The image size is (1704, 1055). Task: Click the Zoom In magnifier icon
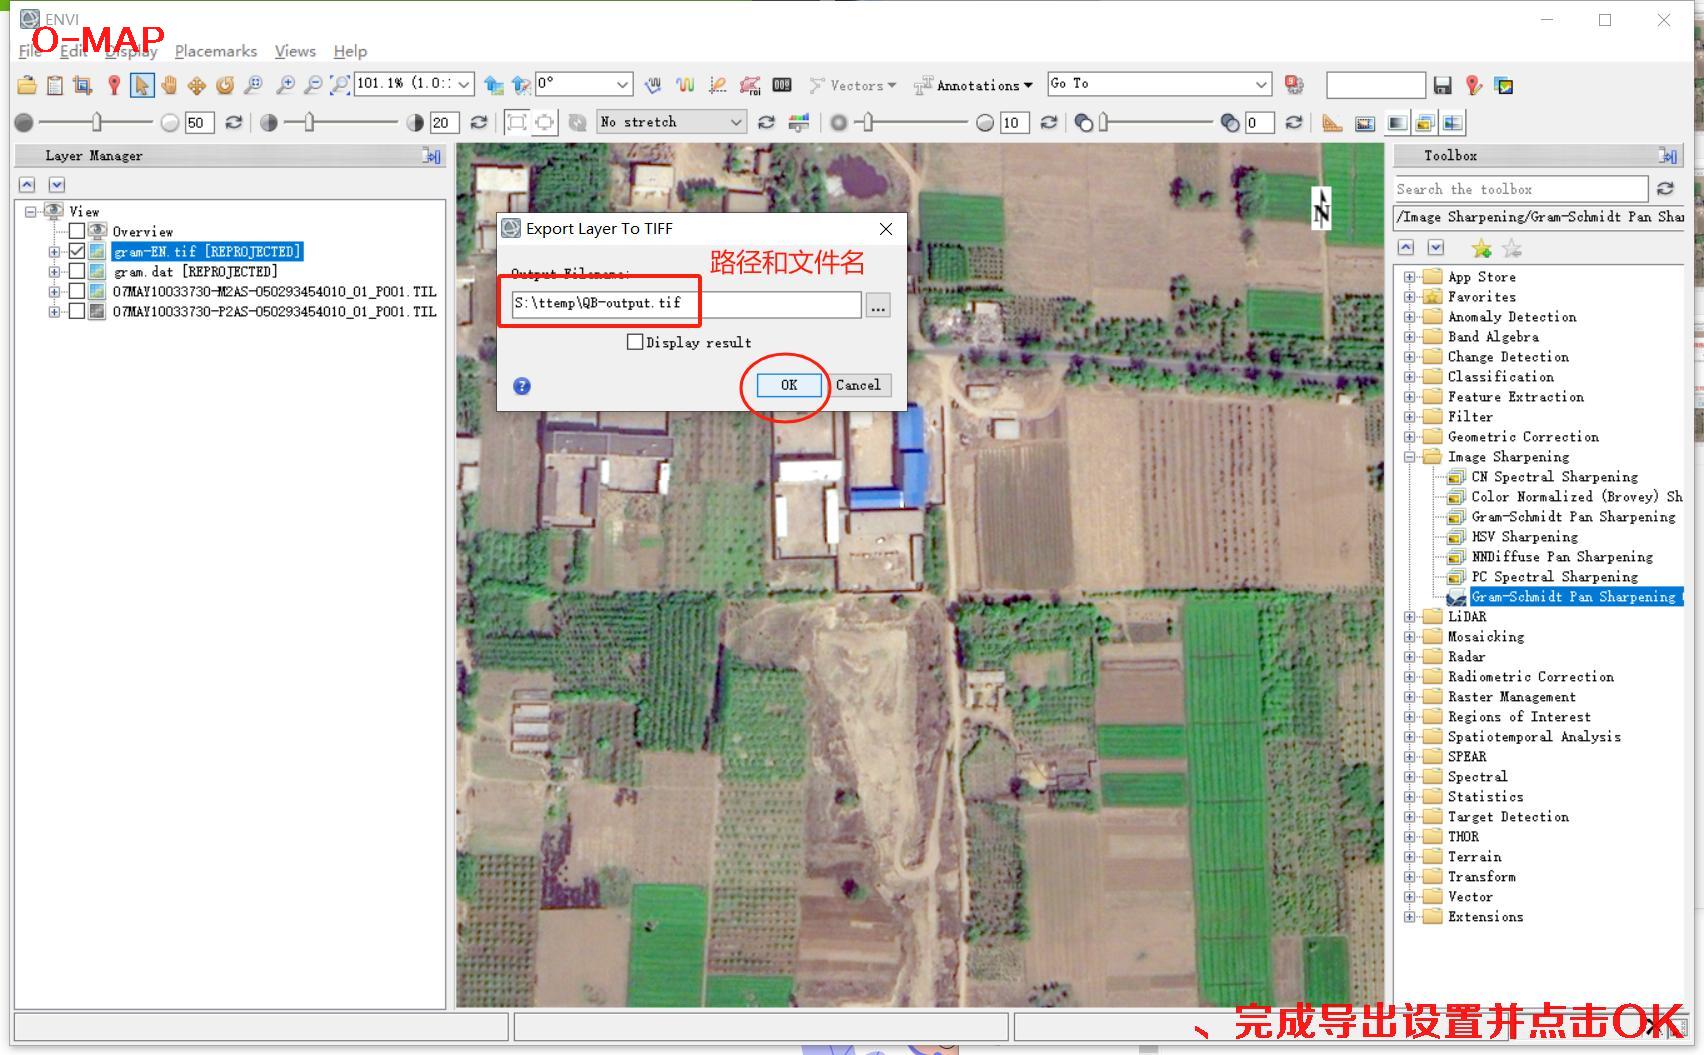[x=285, y=86]
